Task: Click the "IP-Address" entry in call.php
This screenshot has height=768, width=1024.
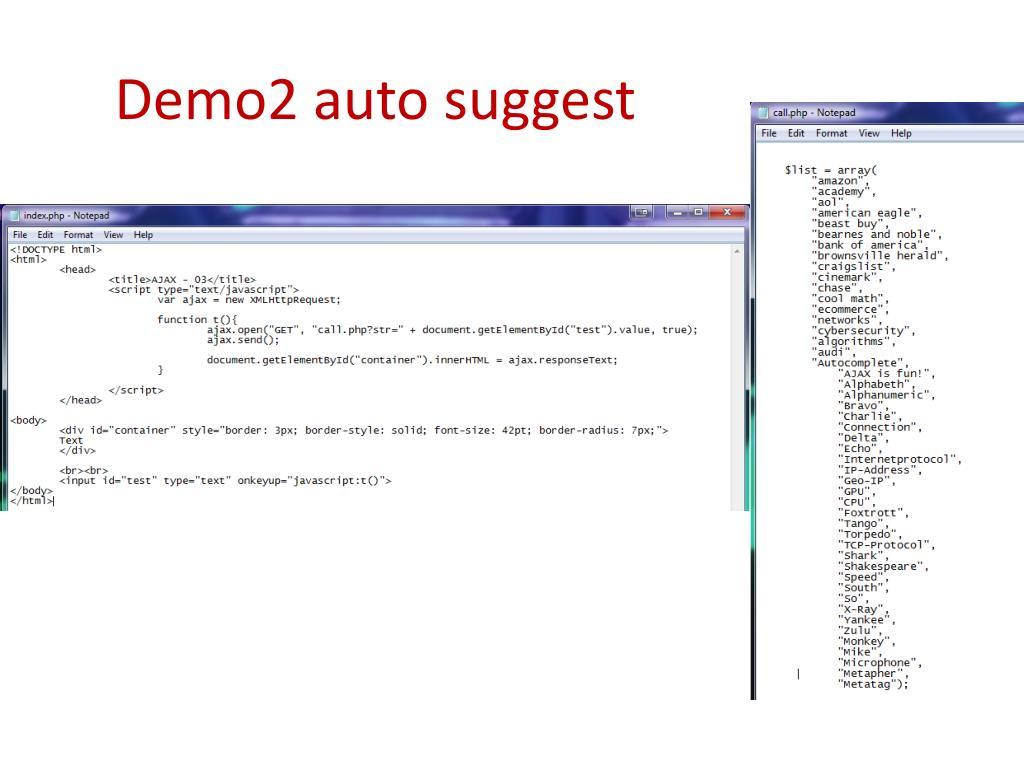Action: click(880, 470)
